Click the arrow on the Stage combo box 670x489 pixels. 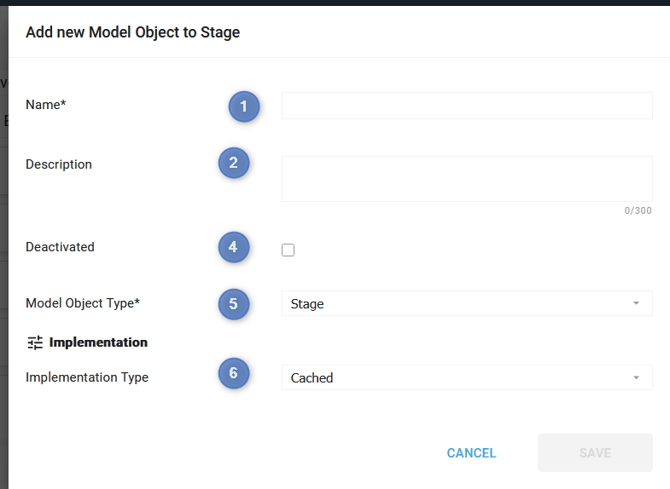coord(636,304)
